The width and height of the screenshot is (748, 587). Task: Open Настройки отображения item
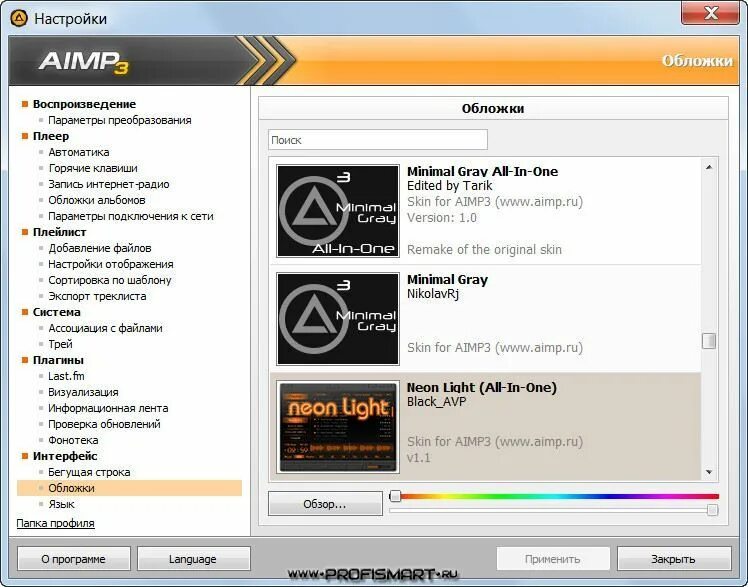(111, 264)
